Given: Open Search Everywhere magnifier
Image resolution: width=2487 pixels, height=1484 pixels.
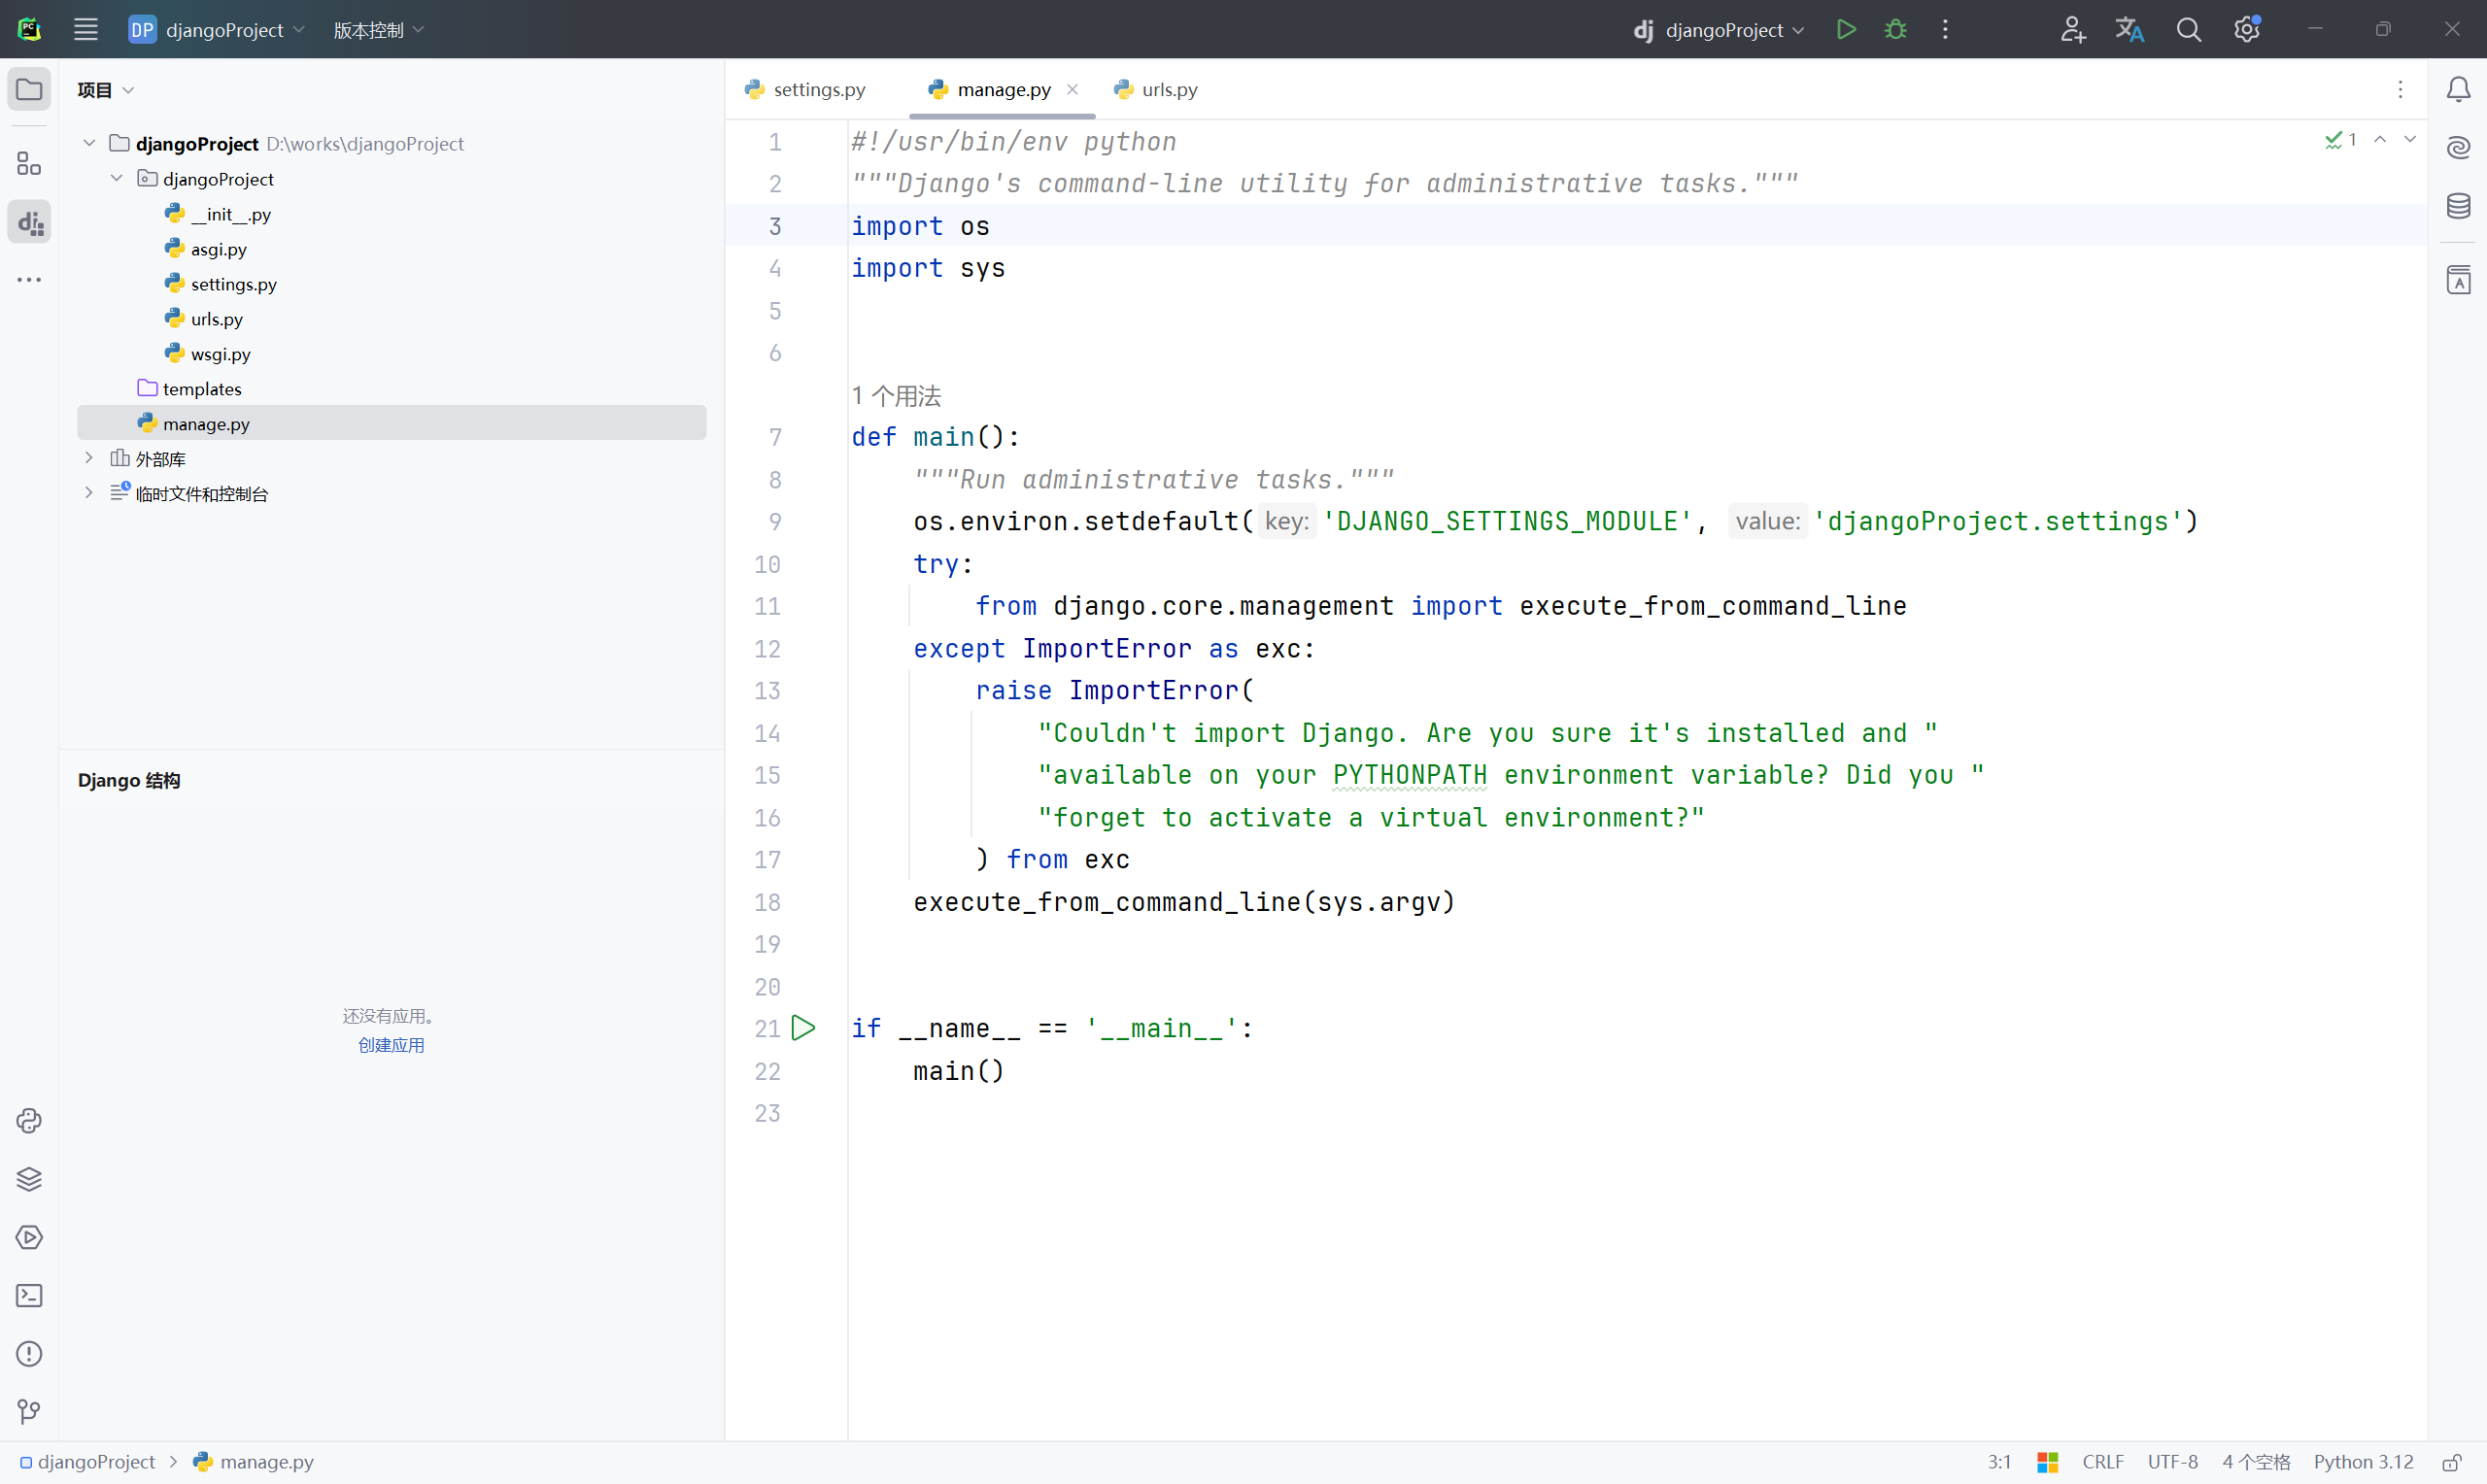Looking at the screenshot, I should pos(2189,30).
